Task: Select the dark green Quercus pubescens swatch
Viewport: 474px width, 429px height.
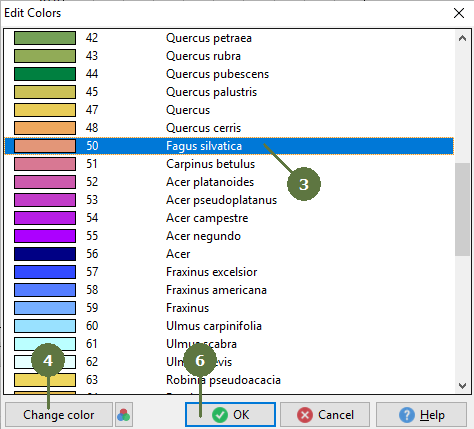Action: coord(45,74)
